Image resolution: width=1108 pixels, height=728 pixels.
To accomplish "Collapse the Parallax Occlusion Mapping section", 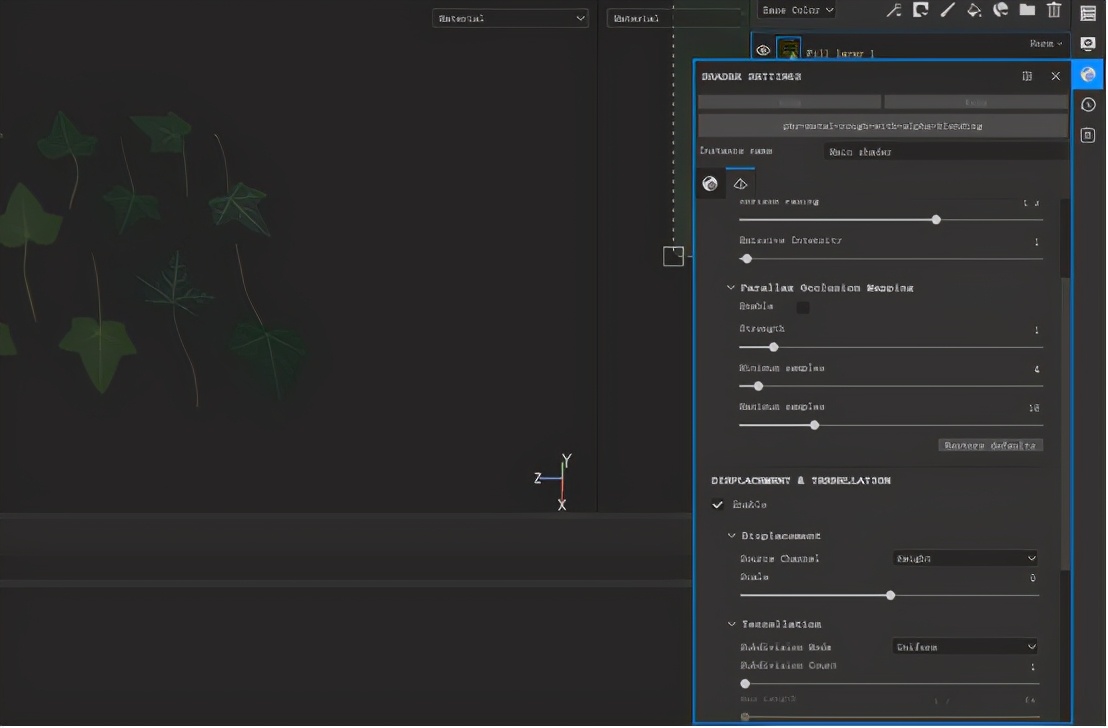I will click(731, 288).
